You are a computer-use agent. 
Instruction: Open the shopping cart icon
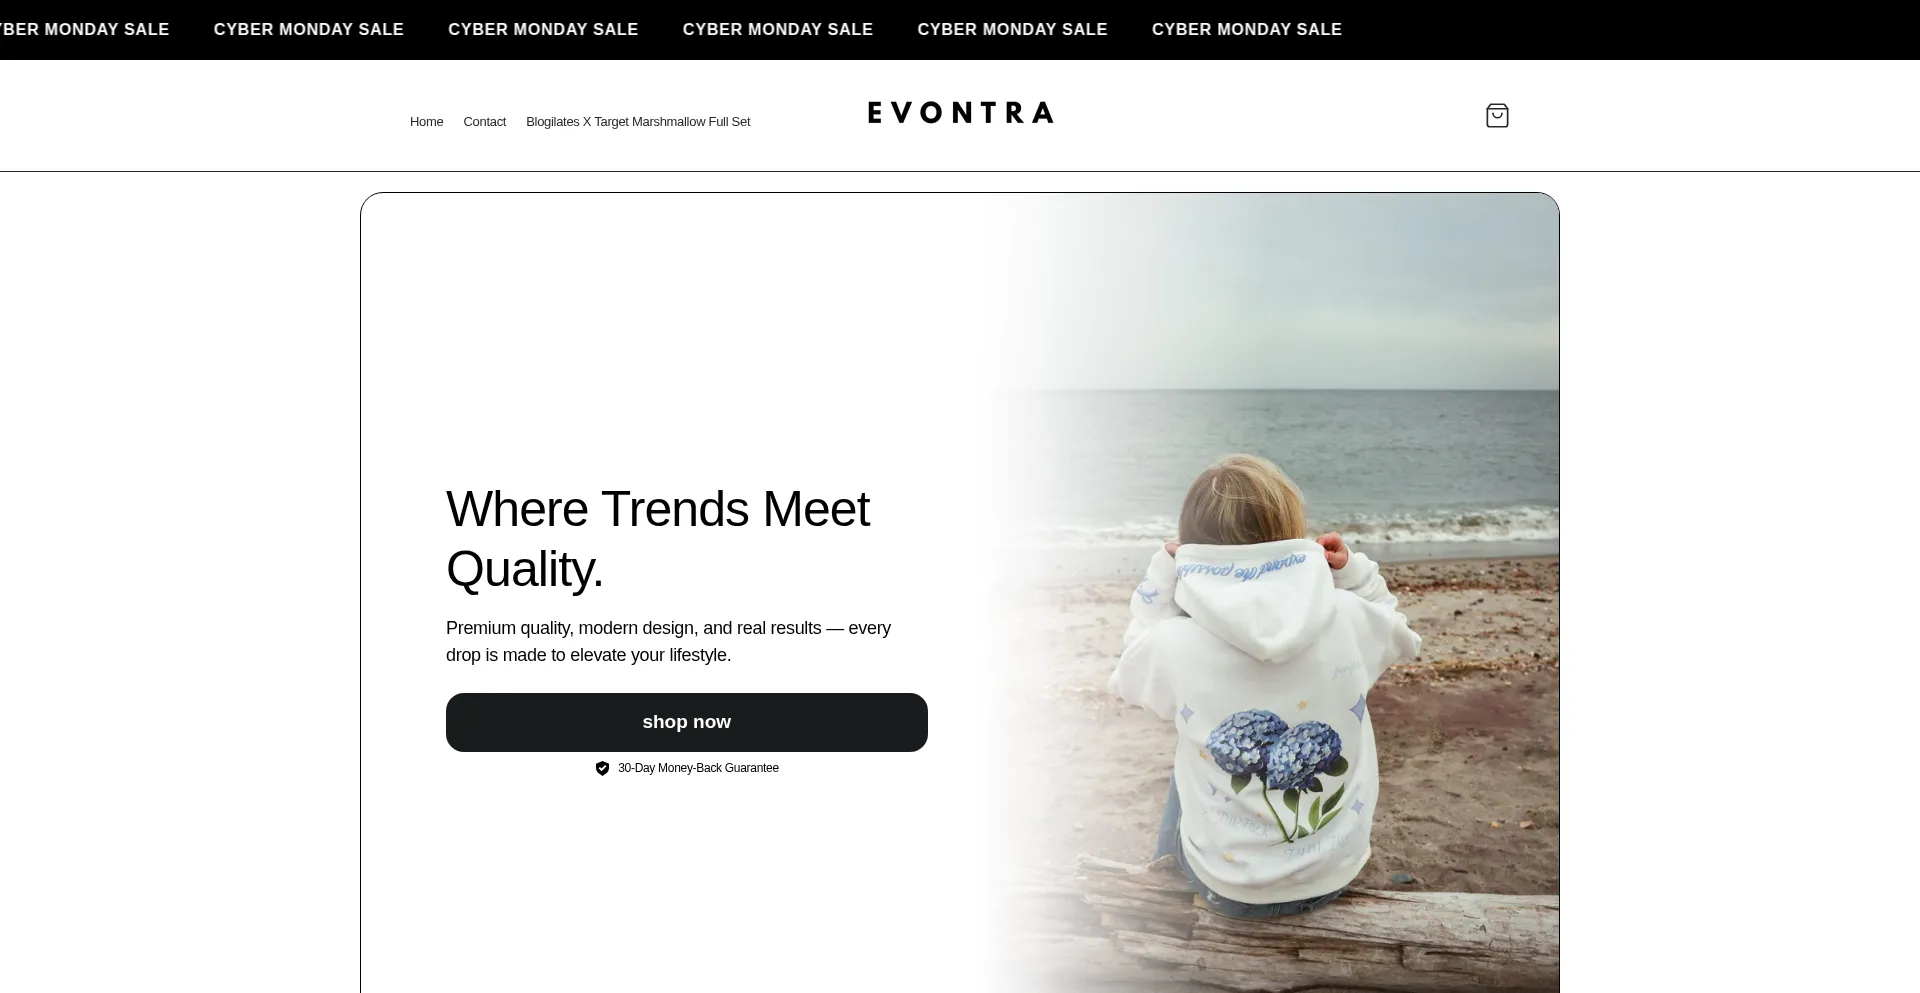[1497, 116]
